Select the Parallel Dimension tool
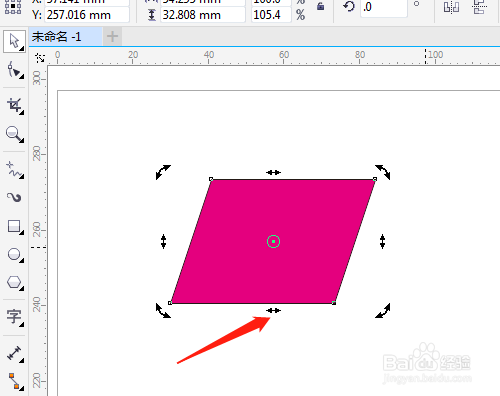500x396 pixels. [15, 354]
